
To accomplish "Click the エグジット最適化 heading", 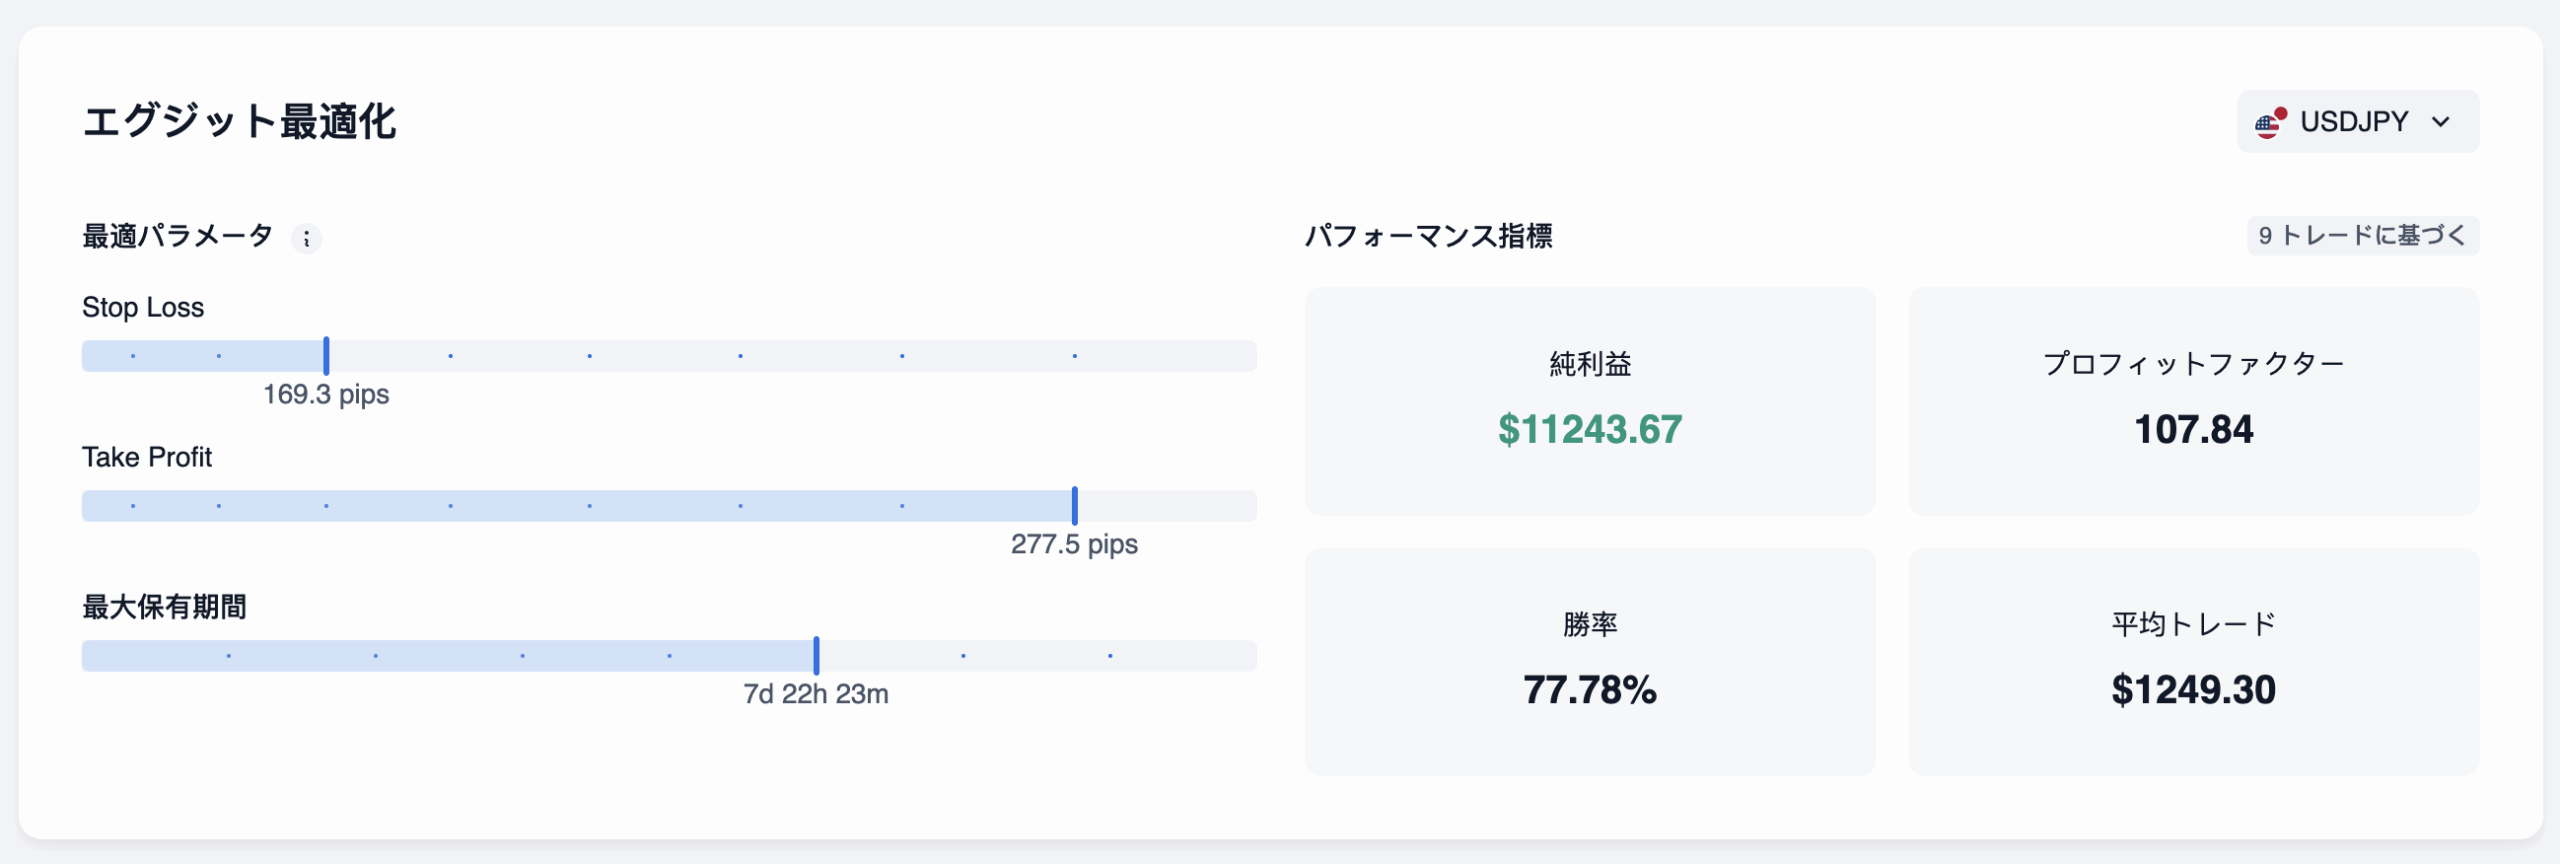I will coord(239,122).
